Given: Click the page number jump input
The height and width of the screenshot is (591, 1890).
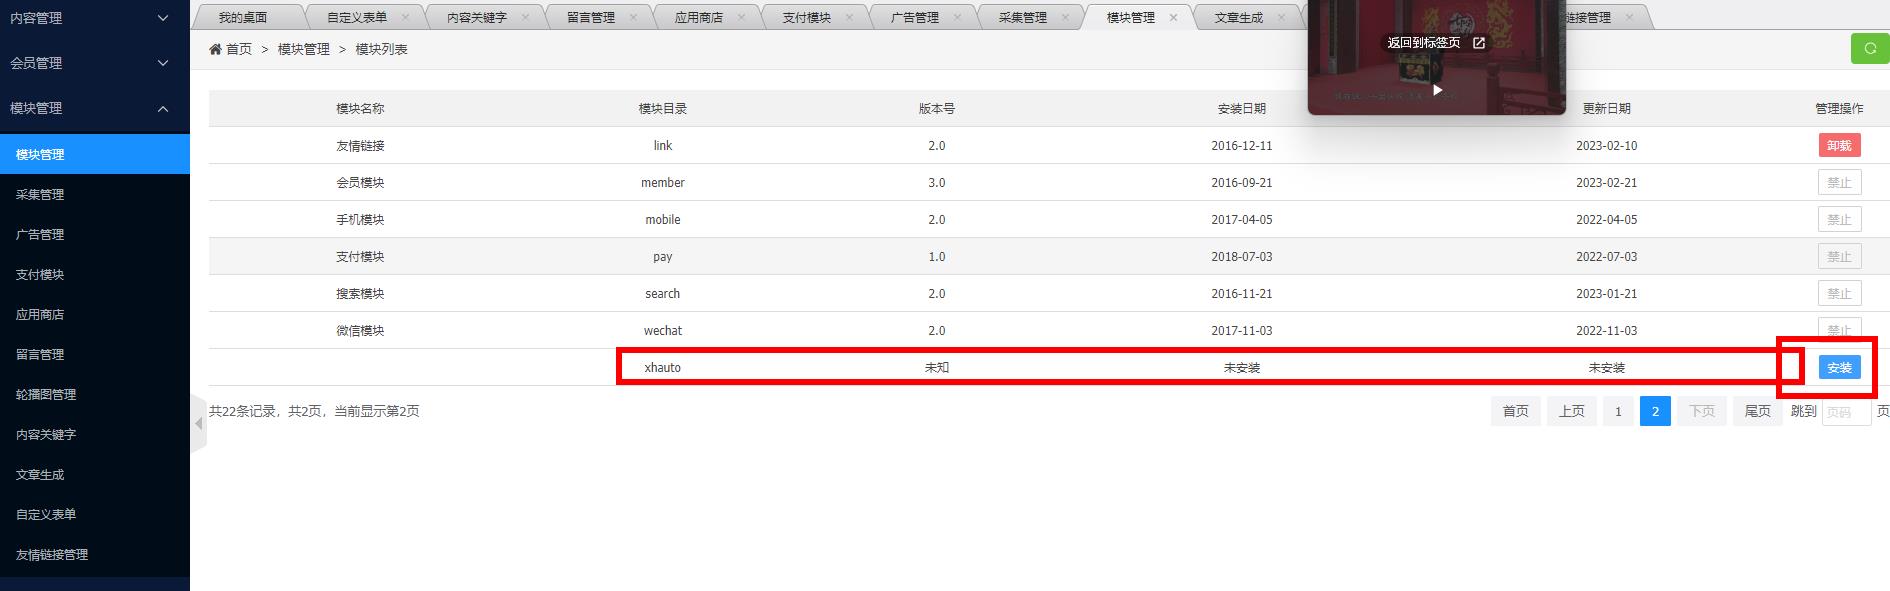Looking at the screenshot, I should pos(1845,412).
